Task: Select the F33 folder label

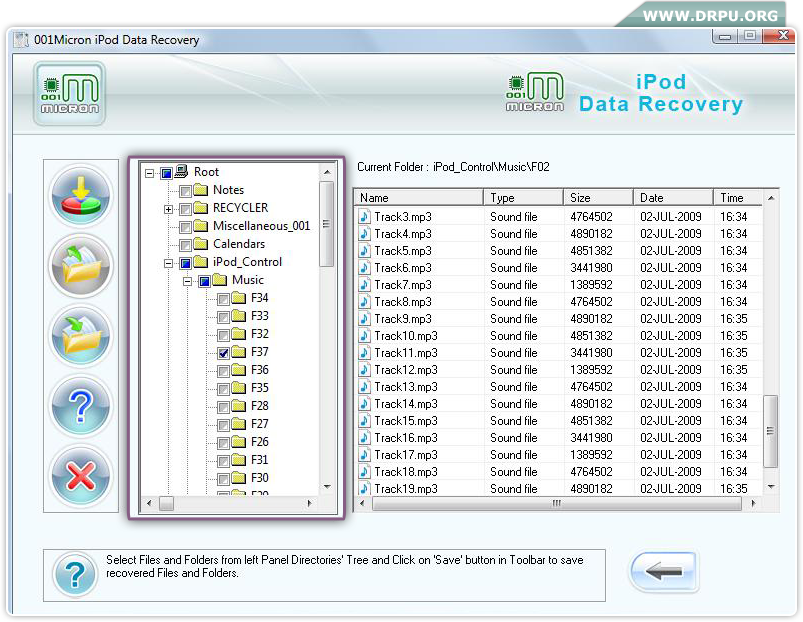Action: (x=260, y=316)
